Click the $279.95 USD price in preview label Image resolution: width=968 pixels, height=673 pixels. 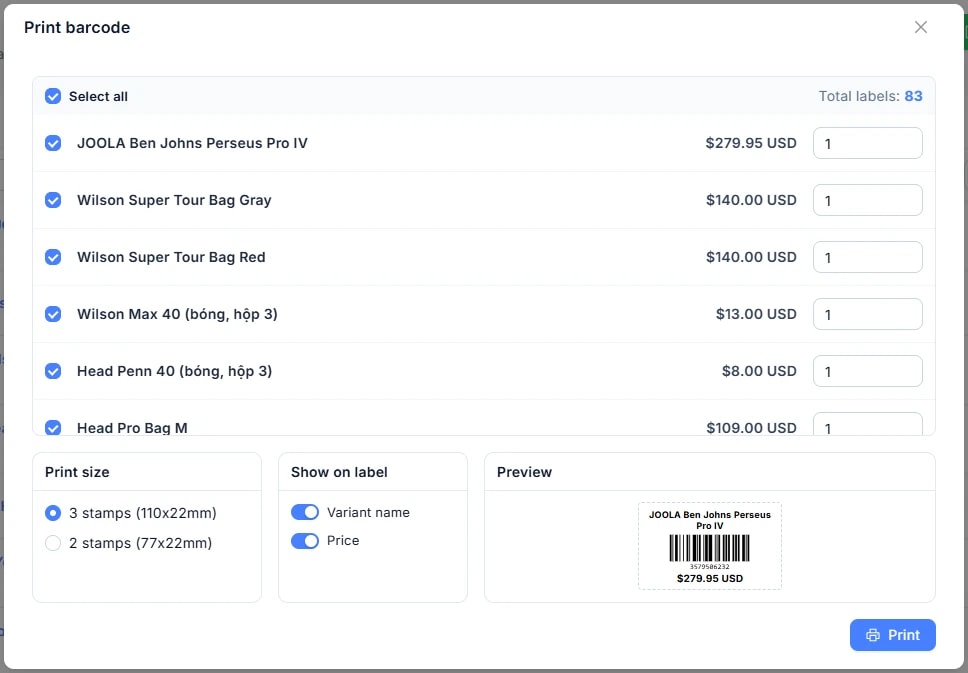tap(709, 579)
